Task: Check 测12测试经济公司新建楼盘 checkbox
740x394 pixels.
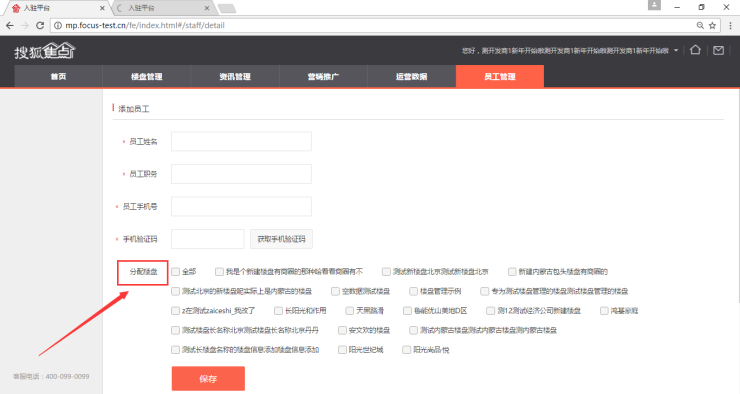Action: coord(491,311)
